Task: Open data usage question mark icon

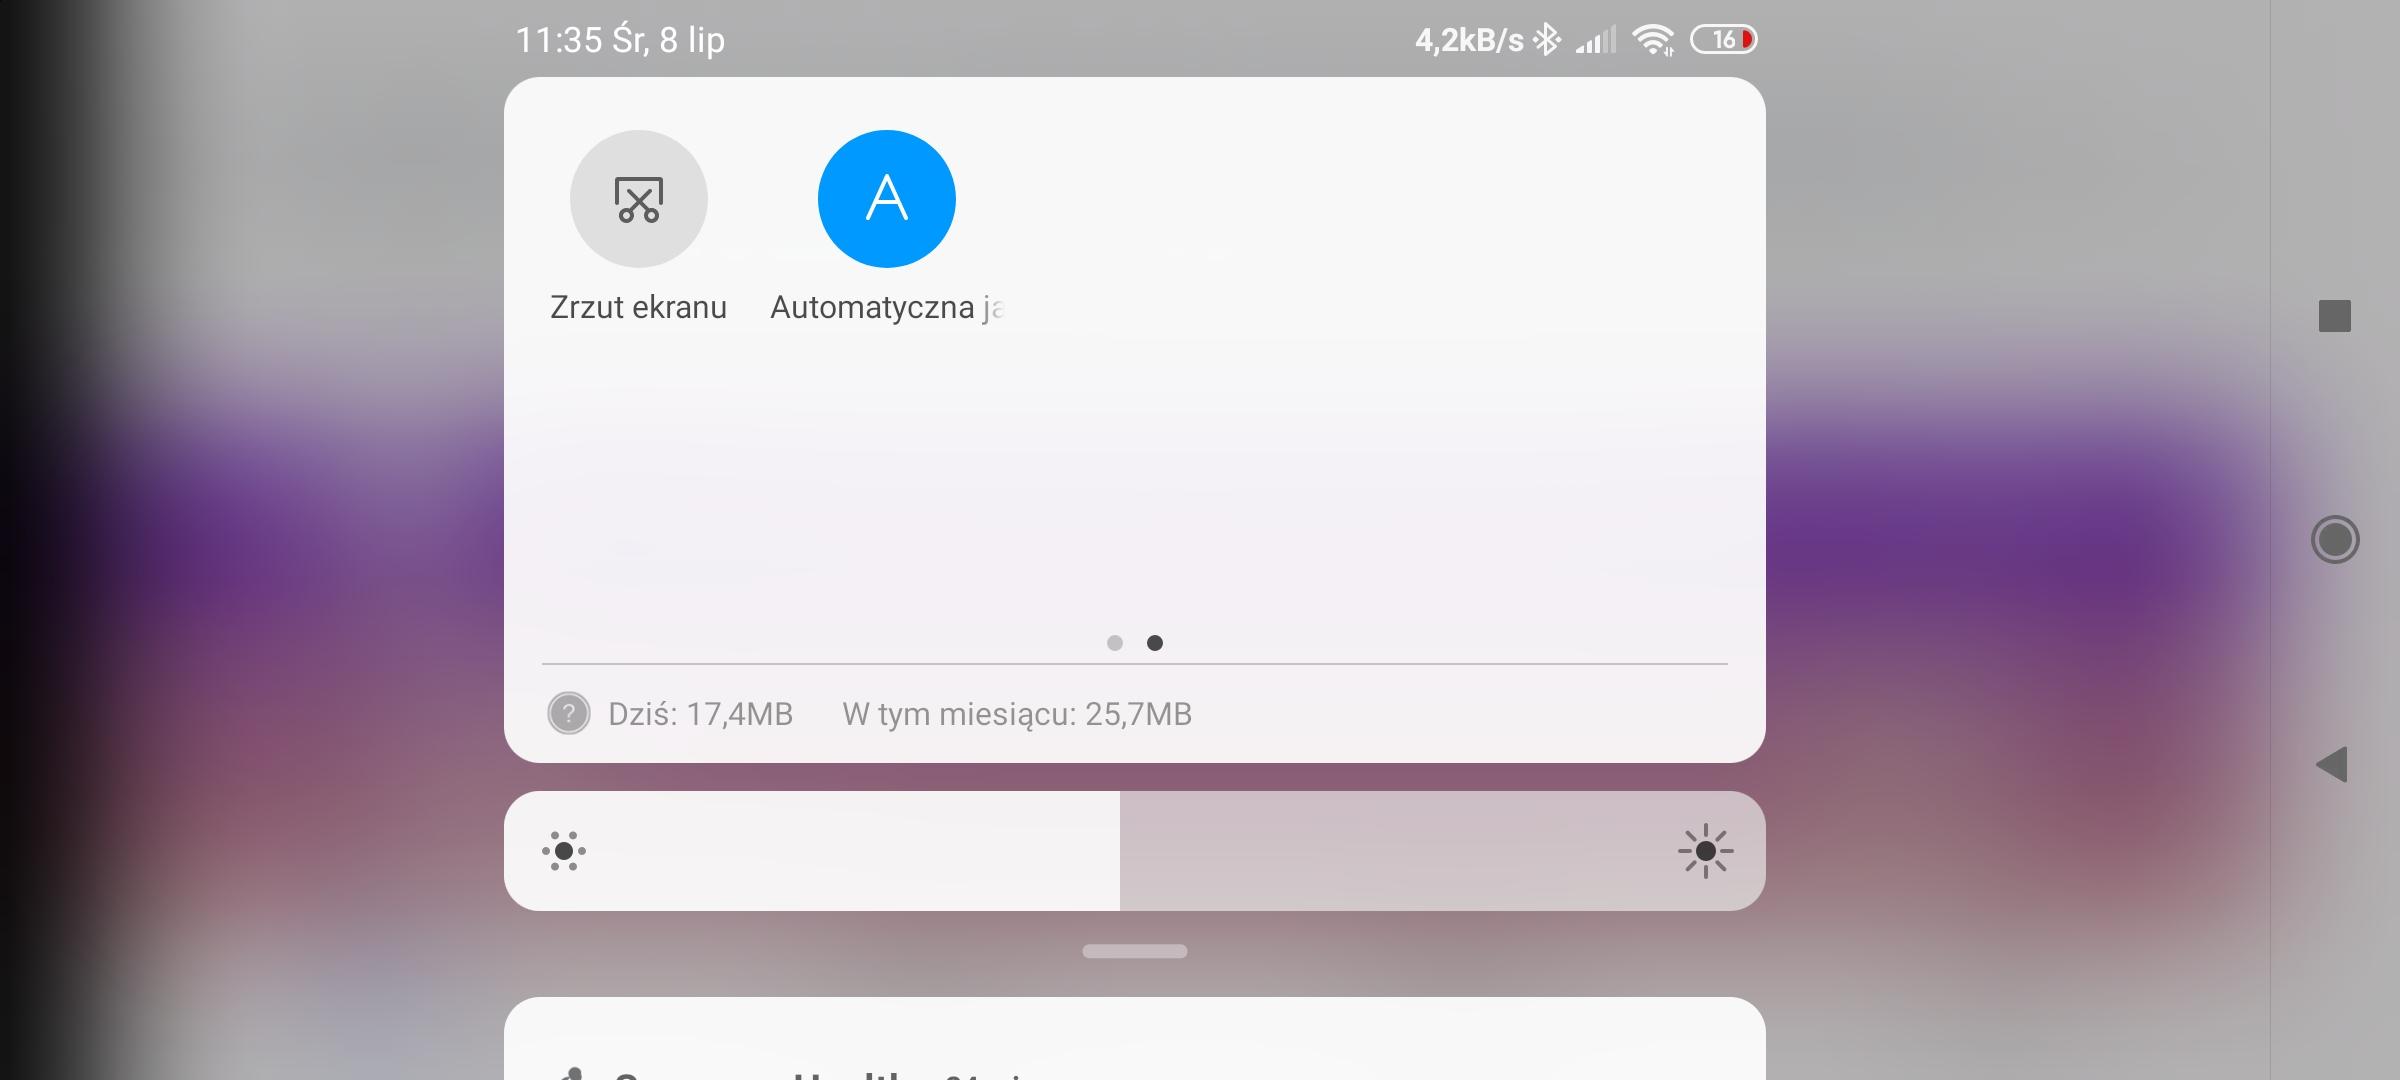Action: (569, 714)
